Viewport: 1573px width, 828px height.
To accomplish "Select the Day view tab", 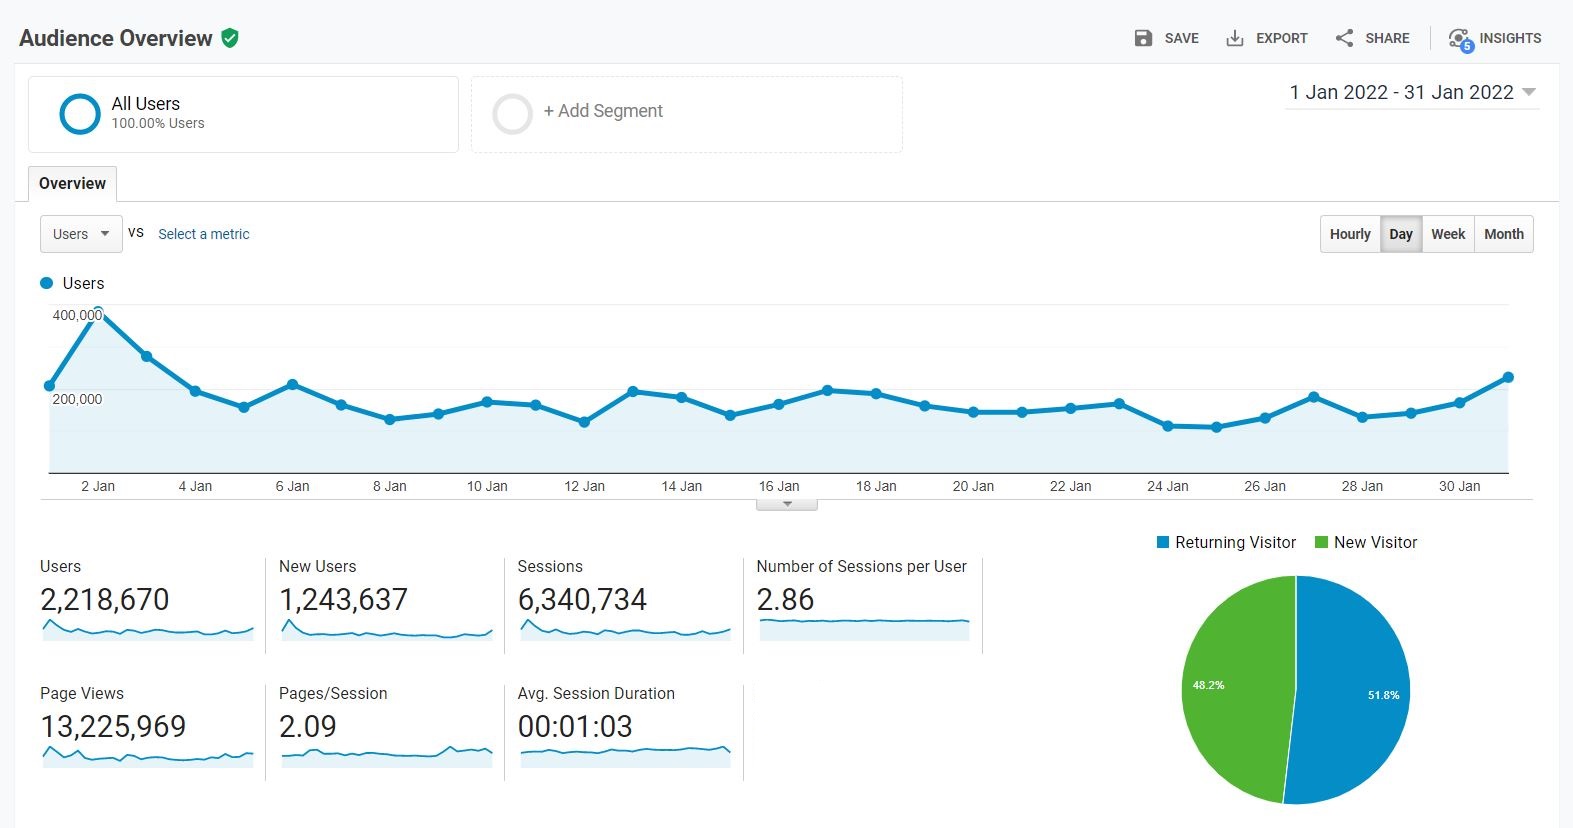I will pos(1400,234).
